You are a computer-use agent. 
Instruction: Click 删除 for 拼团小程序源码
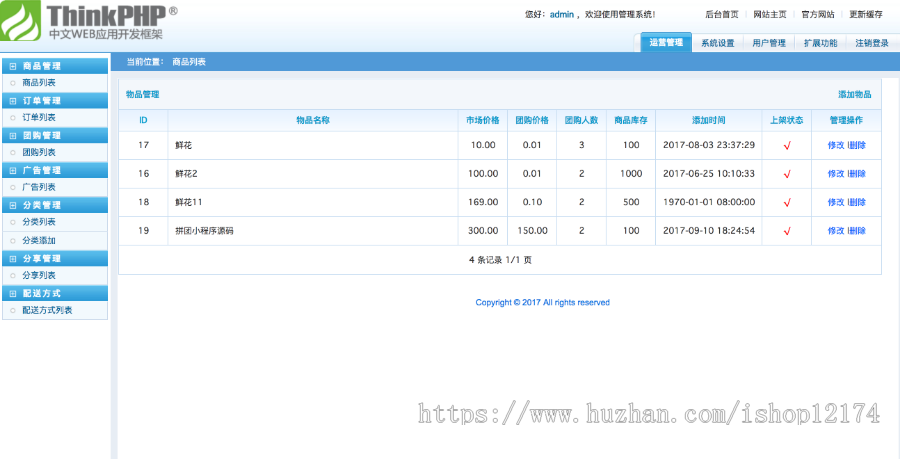pos(858,231)
